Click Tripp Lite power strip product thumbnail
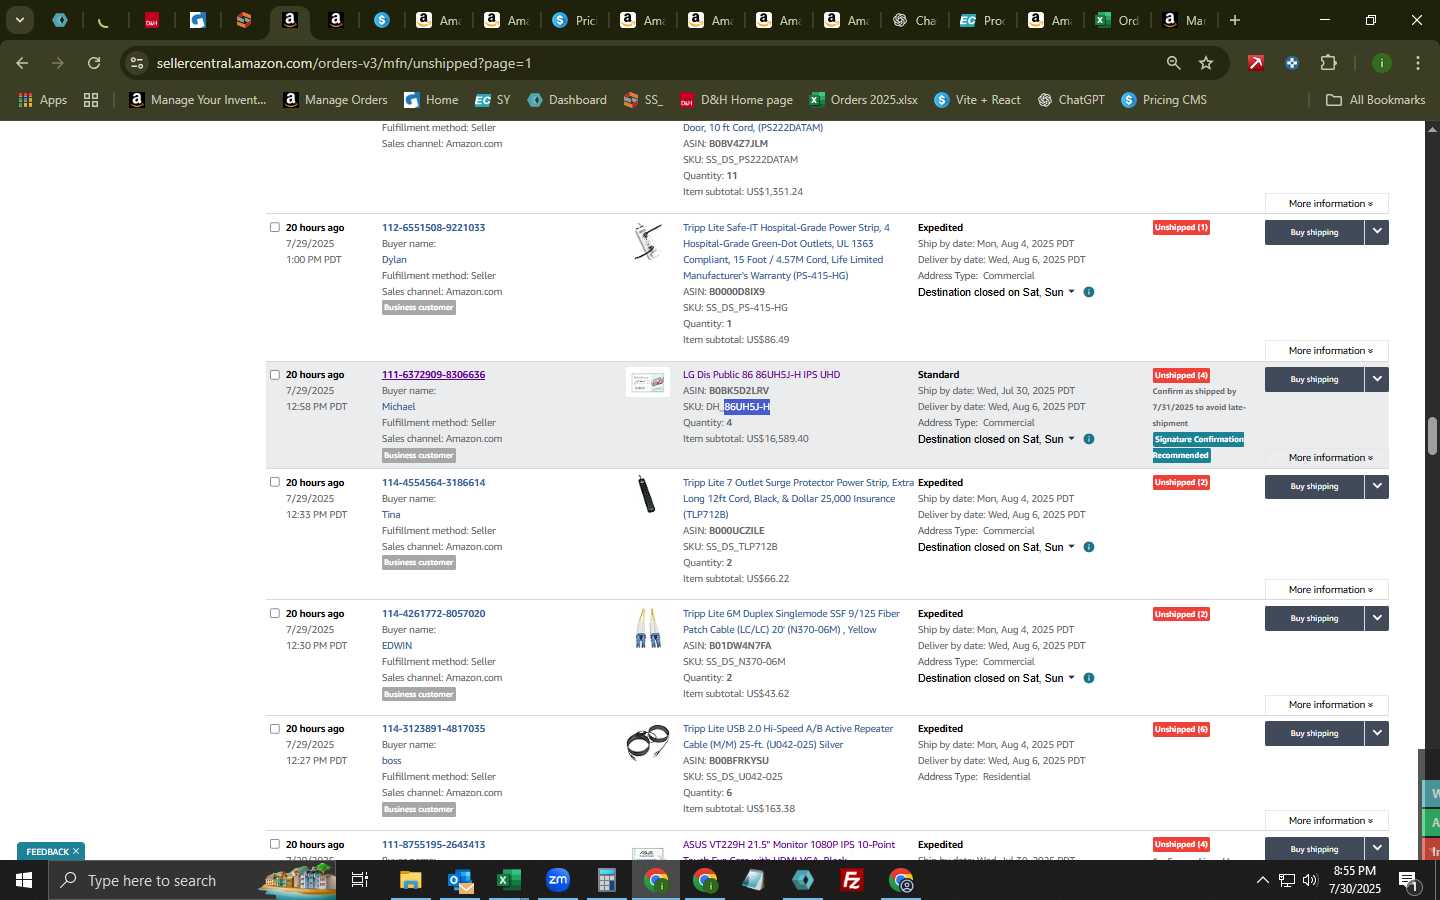The image size is (1440, 900). [x=647, y=241]
